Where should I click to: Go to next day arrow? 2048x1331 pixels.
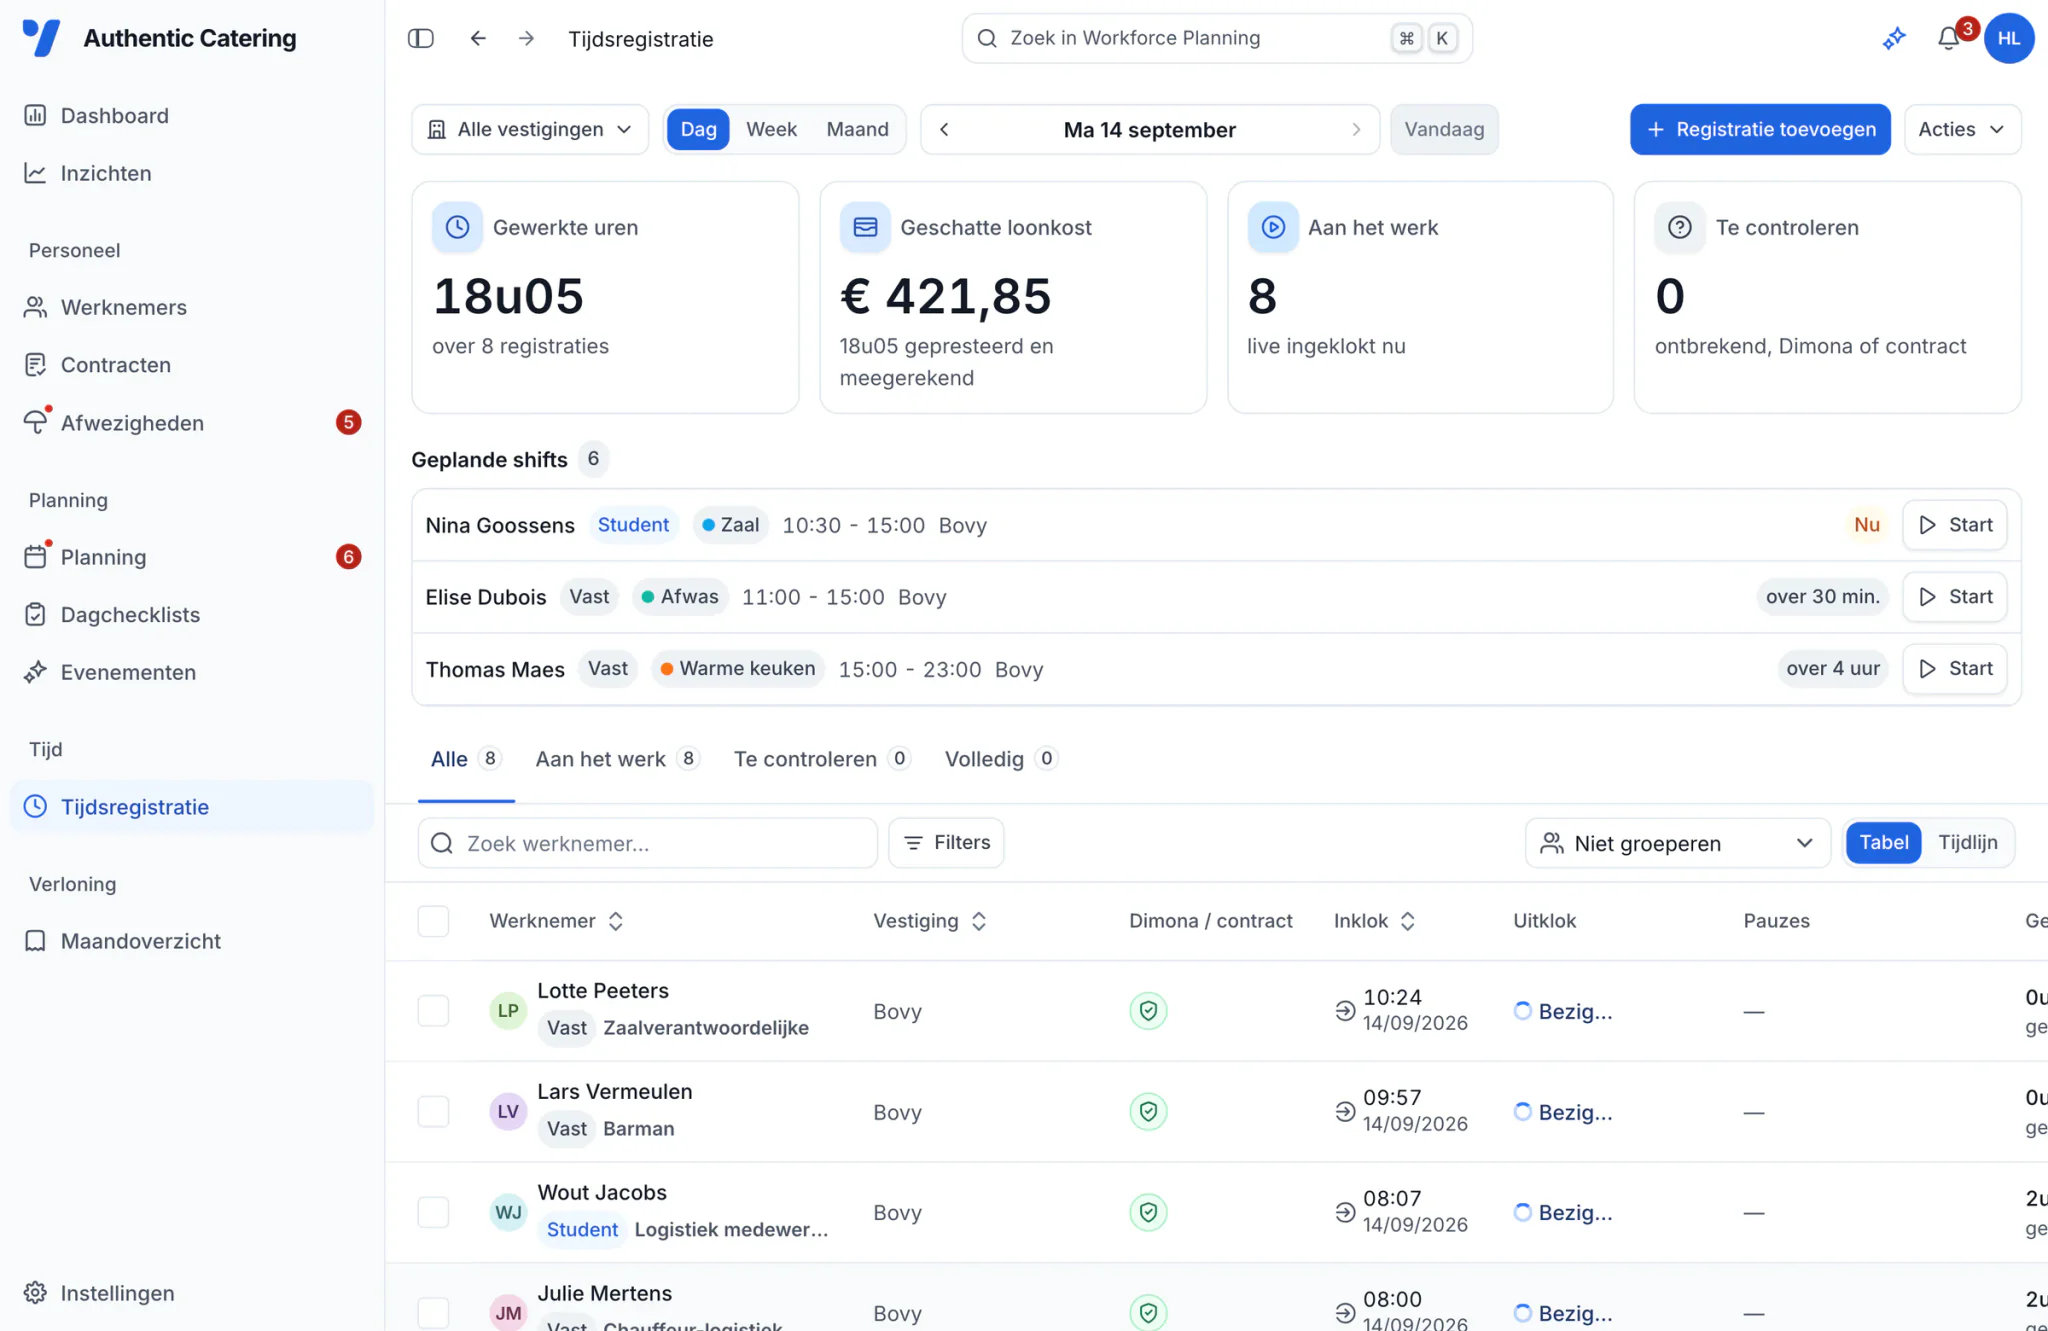1356,129
